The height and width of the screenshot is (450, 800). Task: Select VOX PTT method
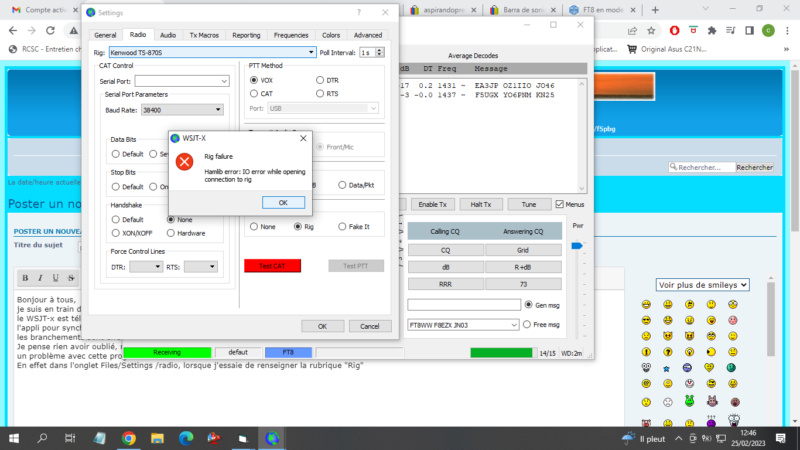tap(254, 80)
